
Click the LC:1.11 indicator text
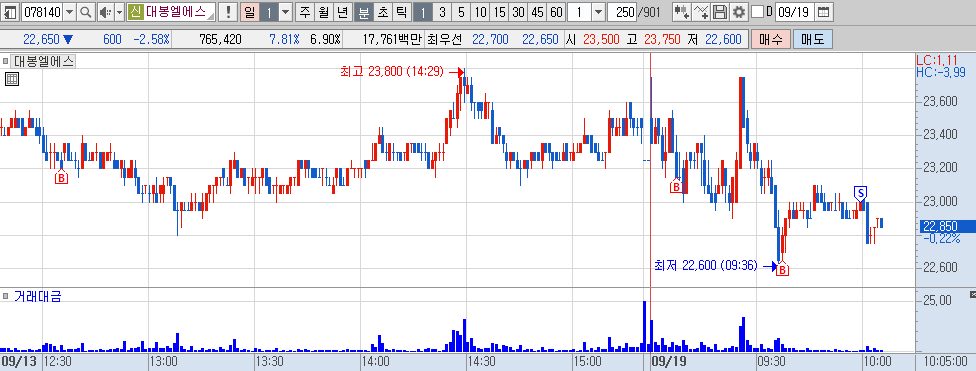point(937,60)
